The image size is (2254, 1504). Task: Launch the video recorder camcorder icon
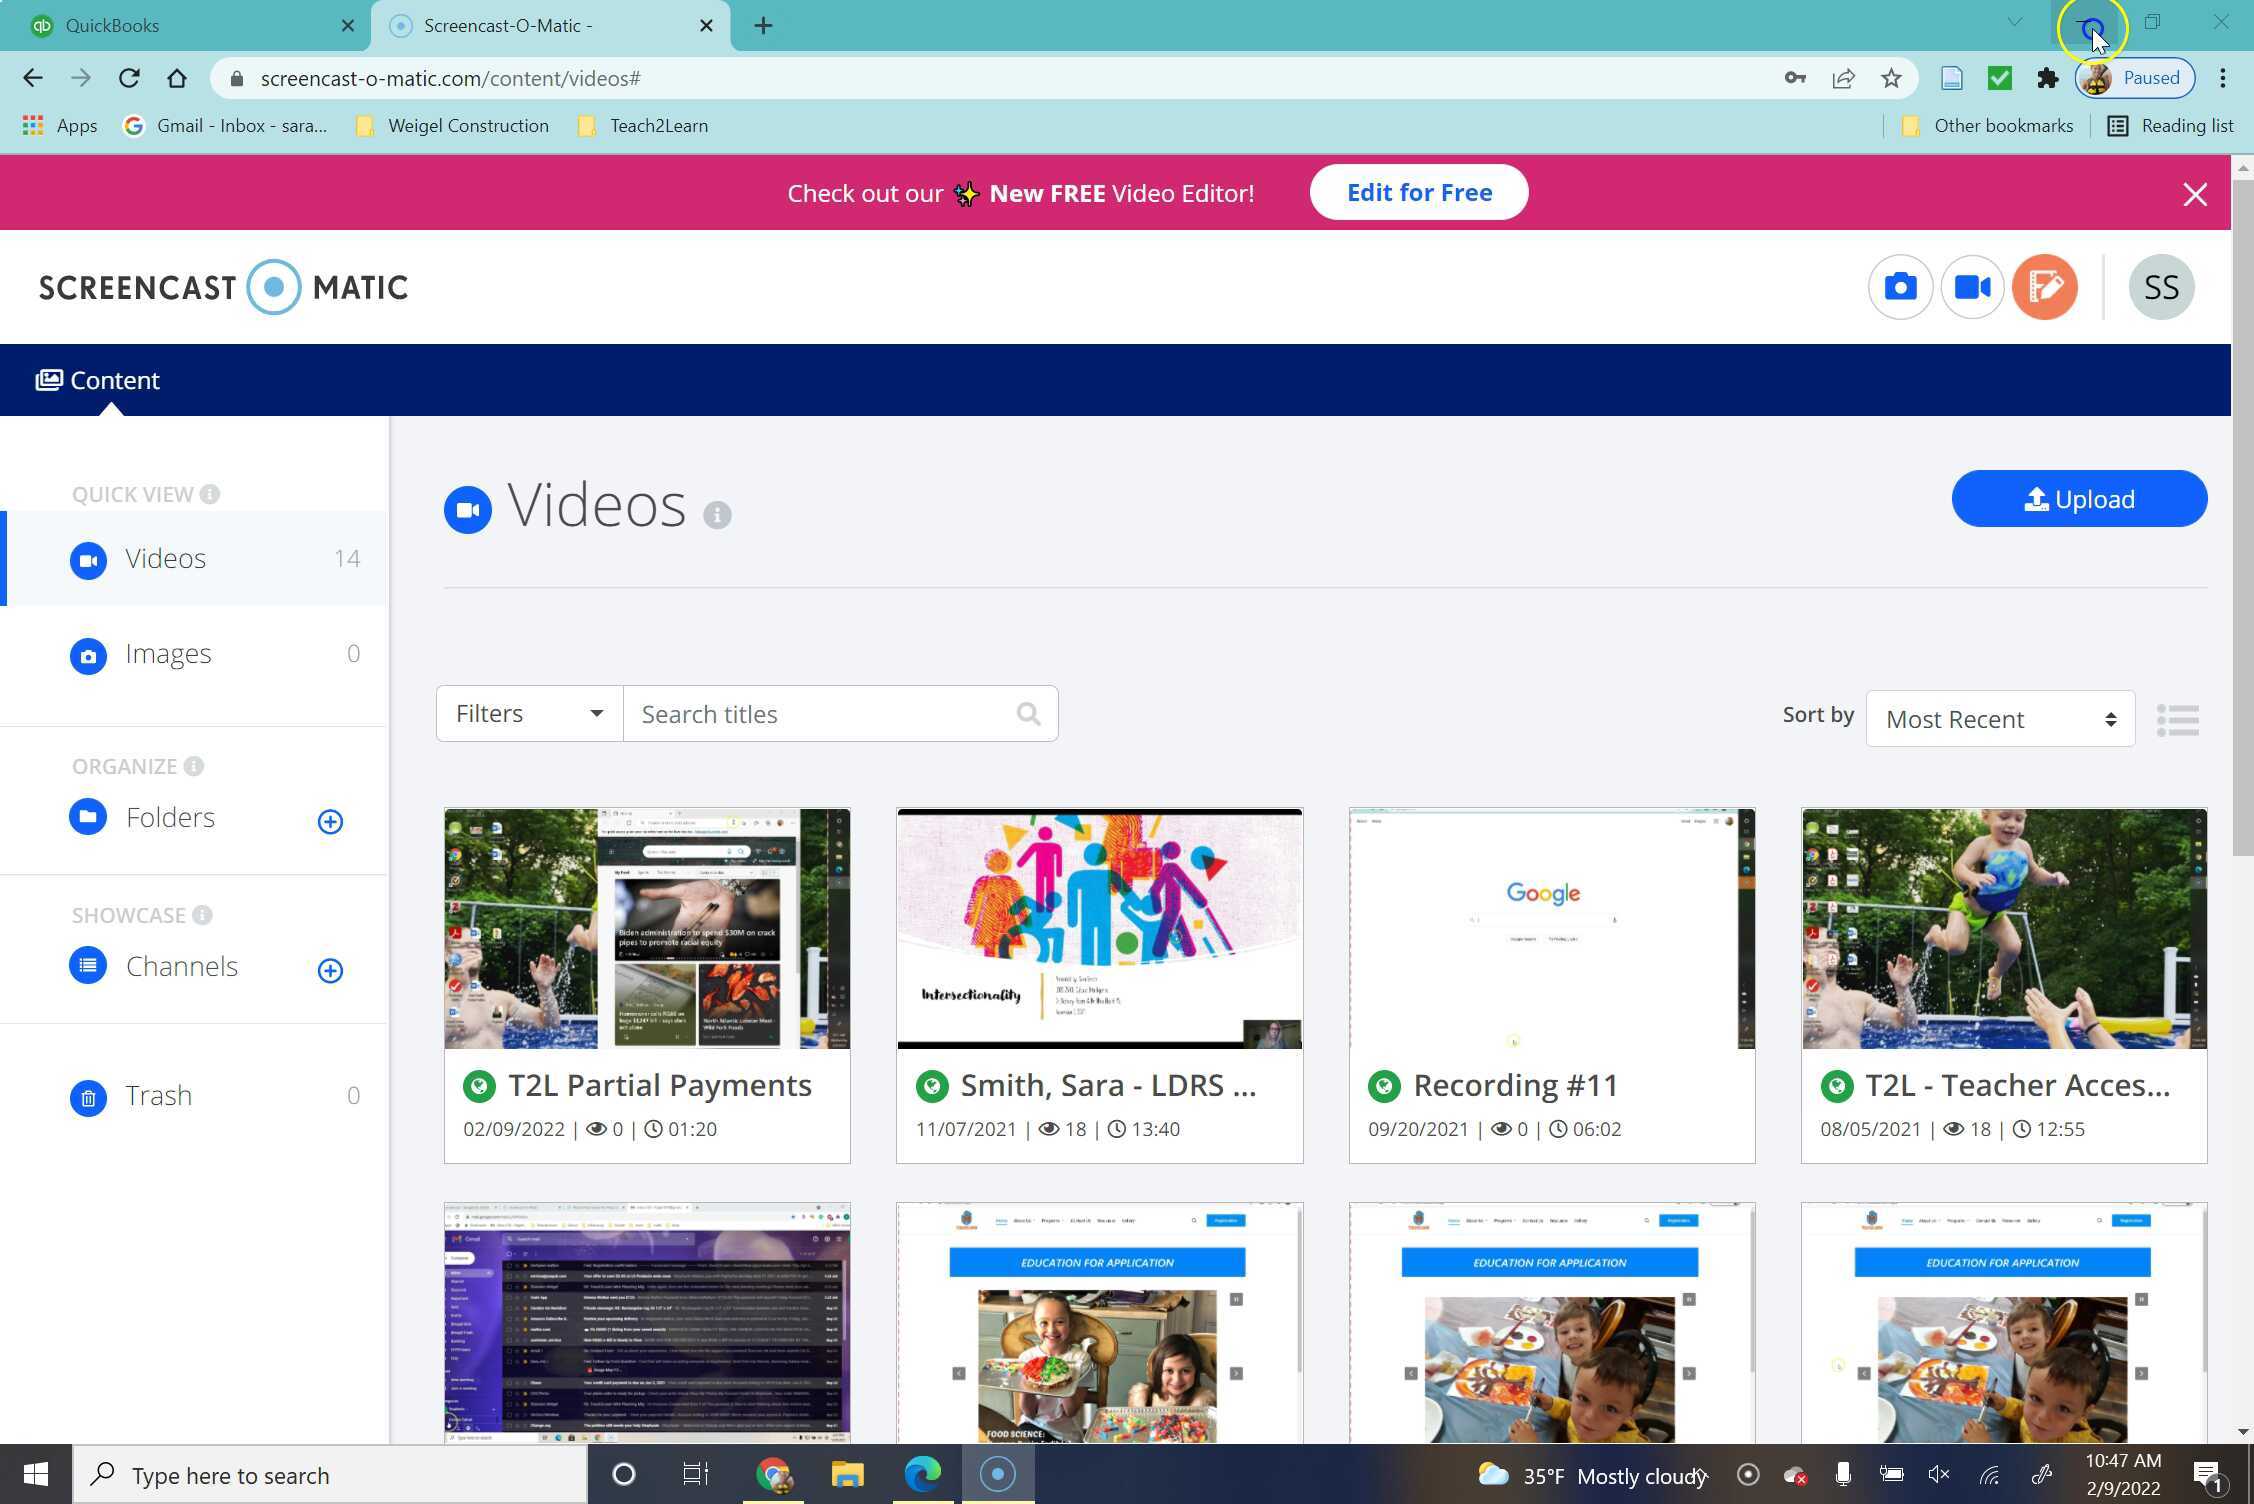click(1972, 288)
